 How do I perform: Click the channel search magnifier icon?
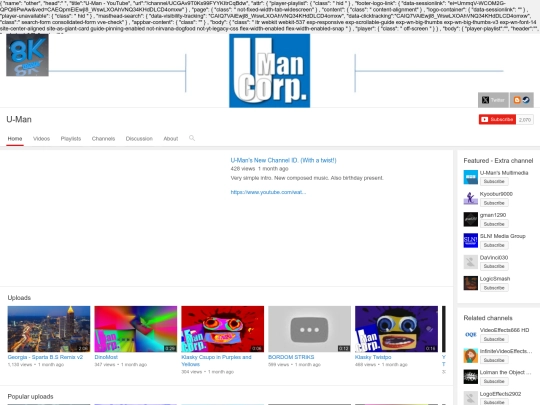(192, 138)
